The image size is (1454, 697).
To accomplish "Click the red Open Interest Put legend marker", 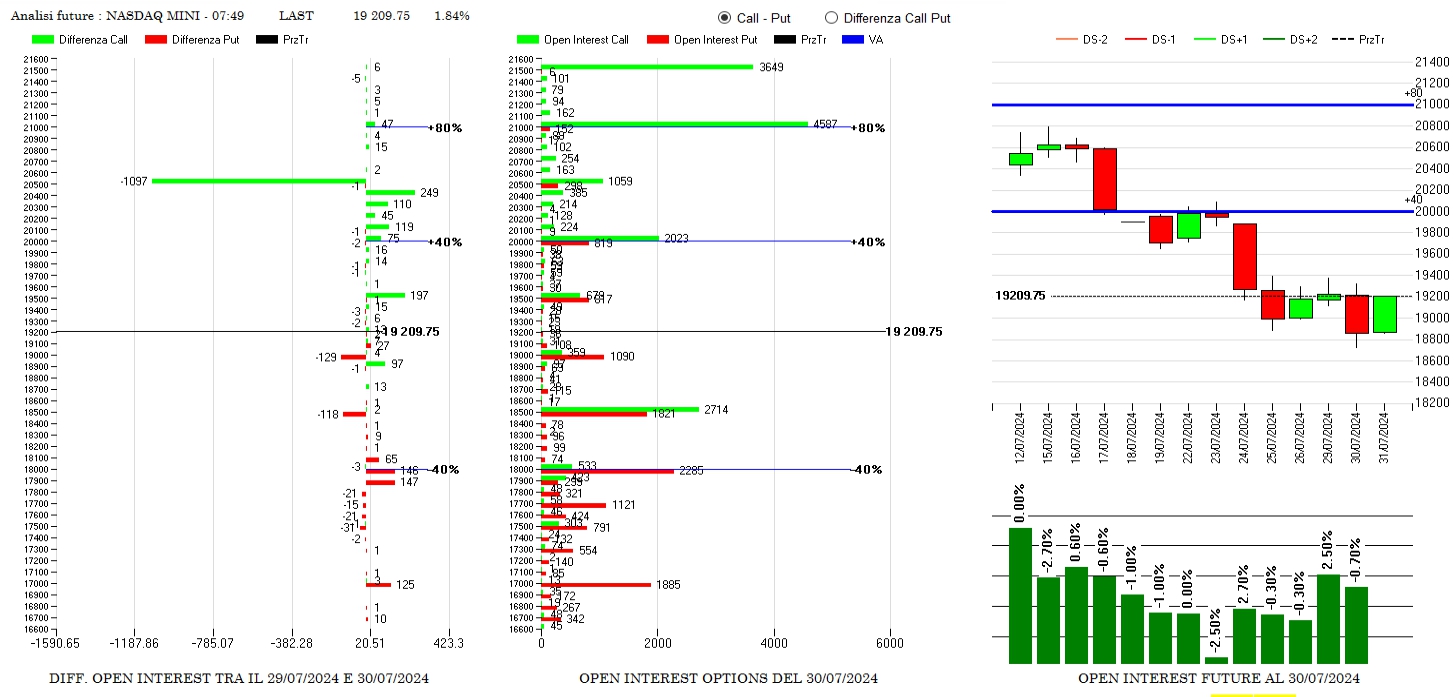I will [x=657, y=40].
